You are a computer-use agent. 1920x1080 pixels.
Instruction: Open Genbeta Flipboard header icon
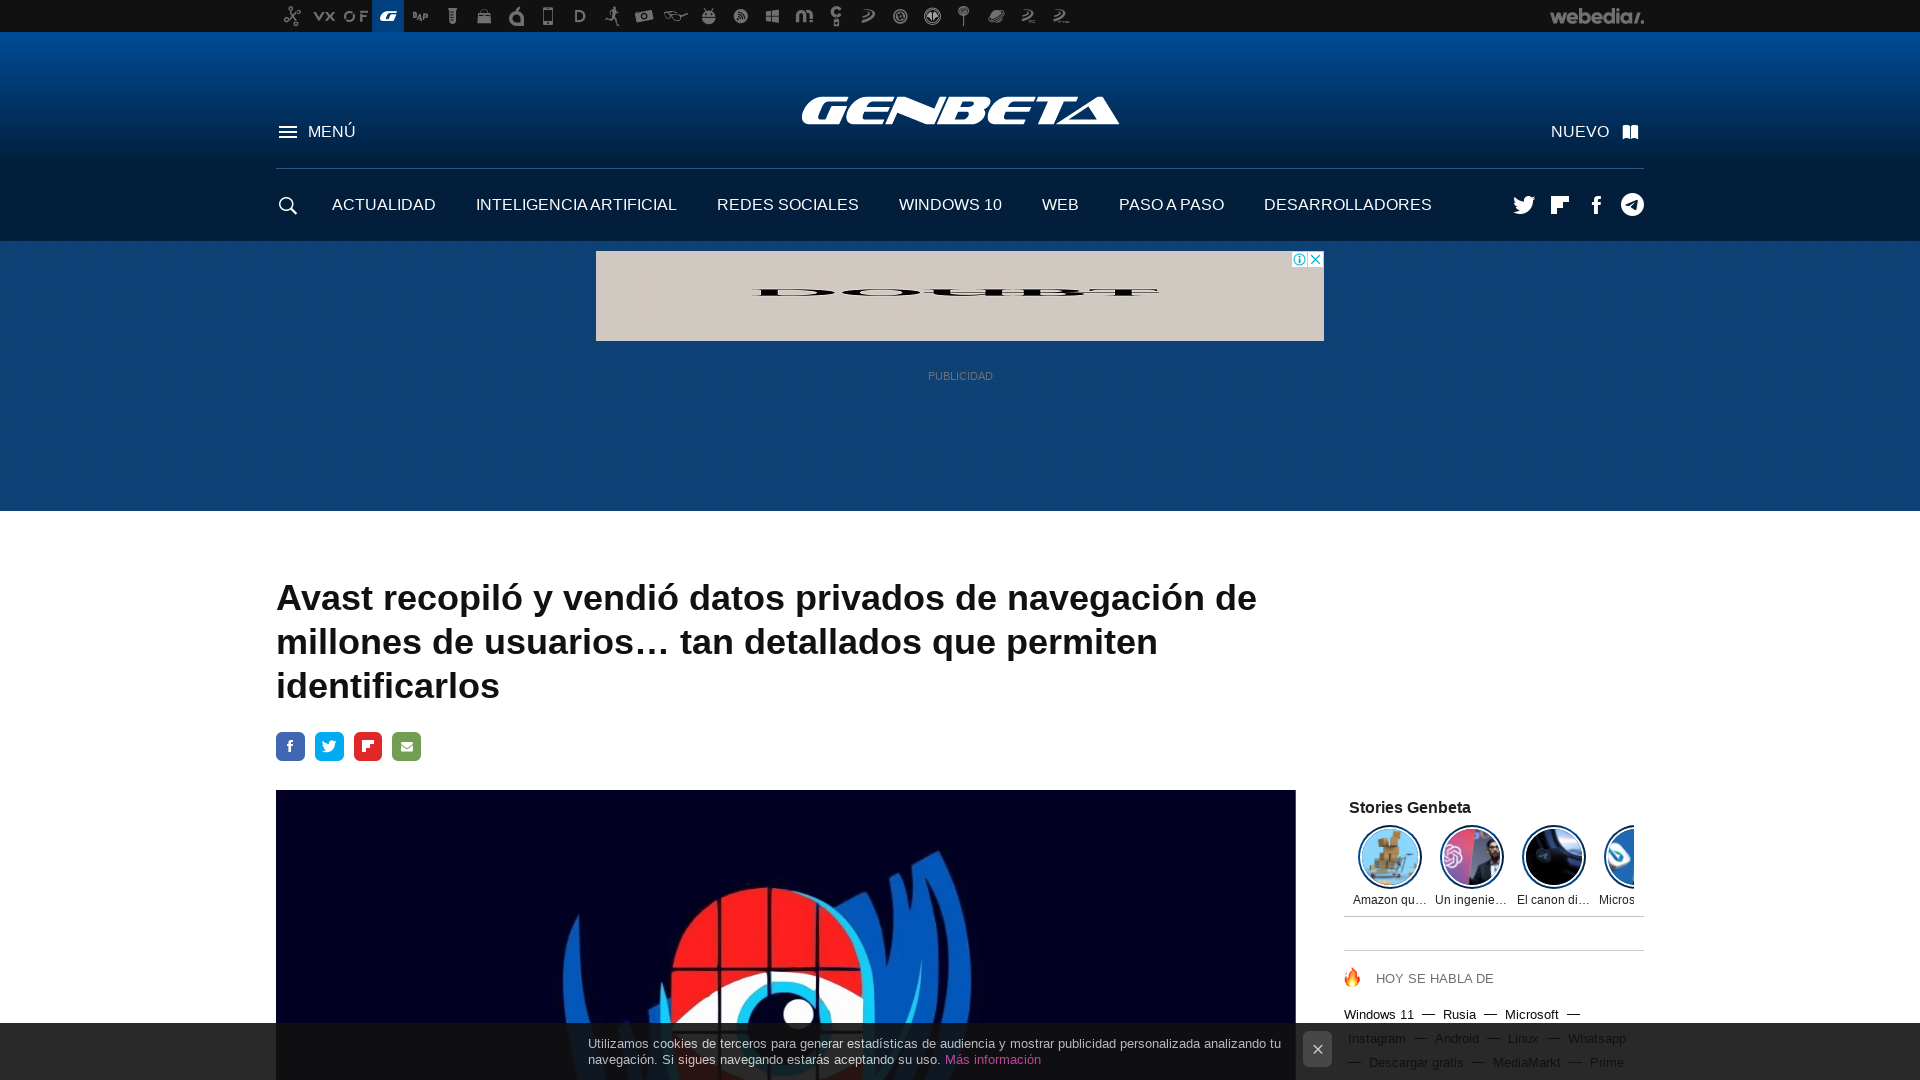(1560, 205)
